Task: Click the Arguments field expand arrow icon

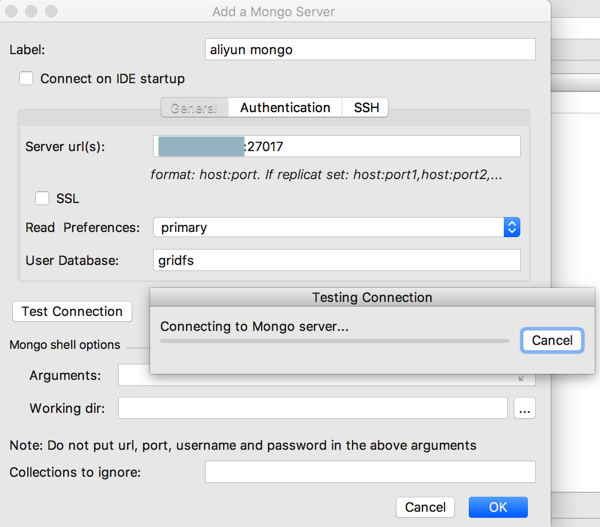Action: pos(521,378)
